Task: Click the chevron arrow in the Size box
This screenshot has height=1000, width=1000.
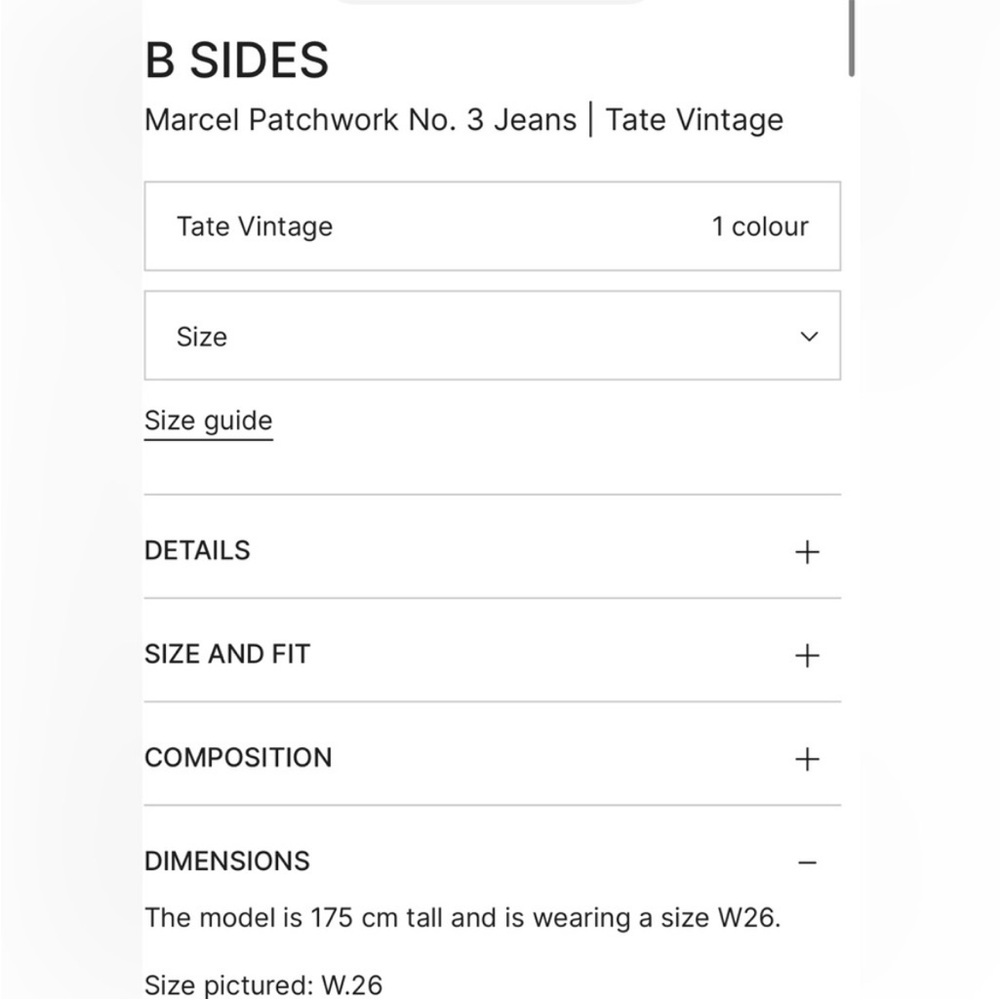Action: pyautogui.click(x=810, y=337)
